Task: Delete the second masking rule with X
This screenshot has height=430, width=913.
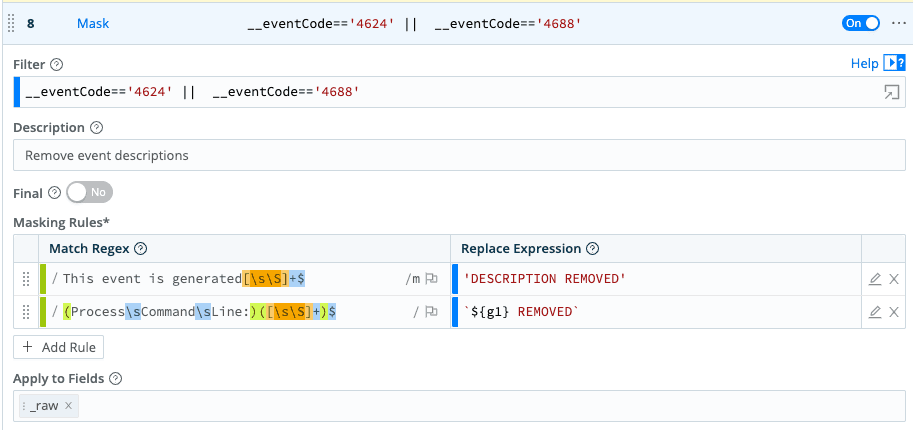Action: [894, 312]
